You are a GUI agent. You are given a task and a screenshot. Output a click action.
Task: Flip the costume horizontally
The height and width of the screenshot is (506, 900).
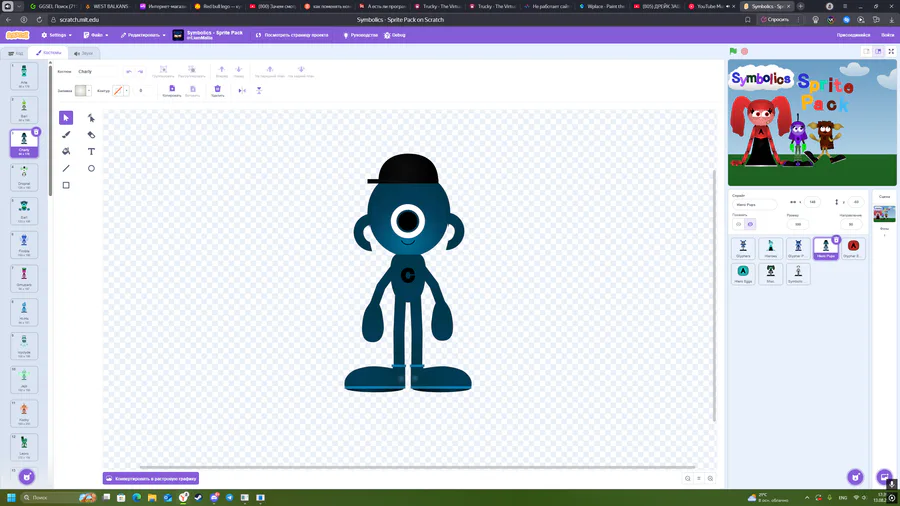[x=242, y=91]
